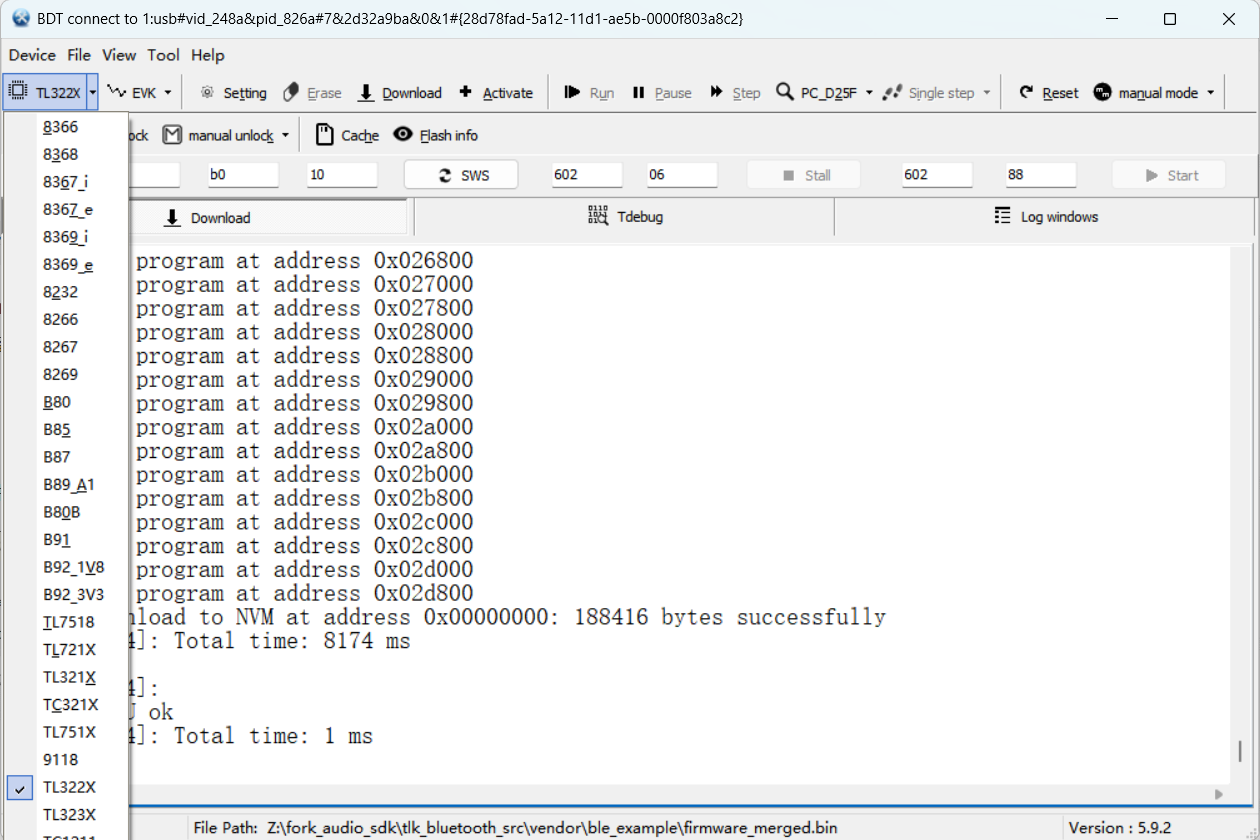
Task: Open the Device menu
Action: click(x=32, y=55)
